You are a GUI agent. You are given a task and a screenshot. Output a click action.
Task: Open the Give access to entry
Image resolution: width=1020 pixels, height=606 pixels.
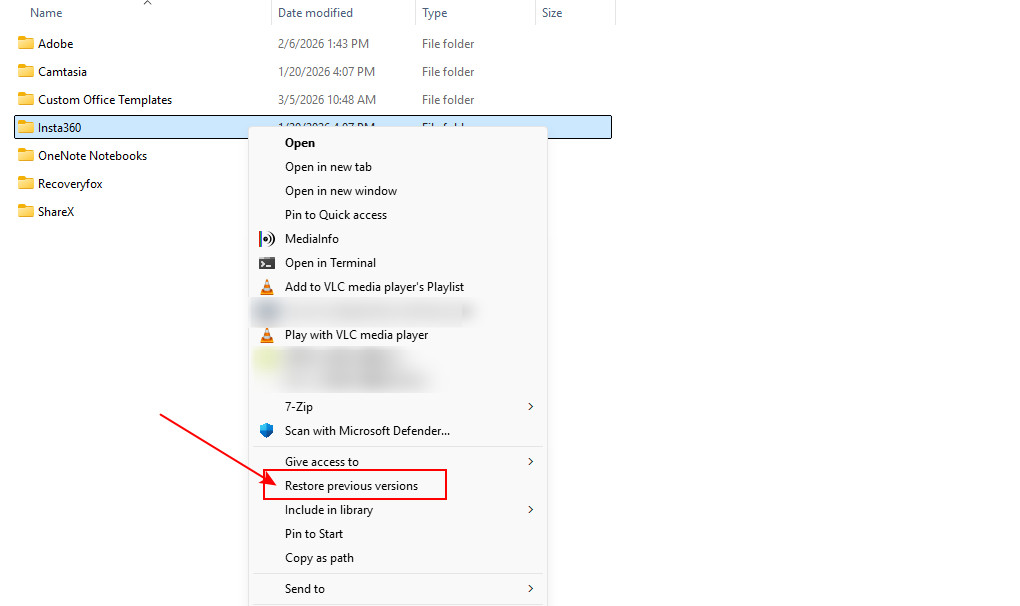(322, 462)
